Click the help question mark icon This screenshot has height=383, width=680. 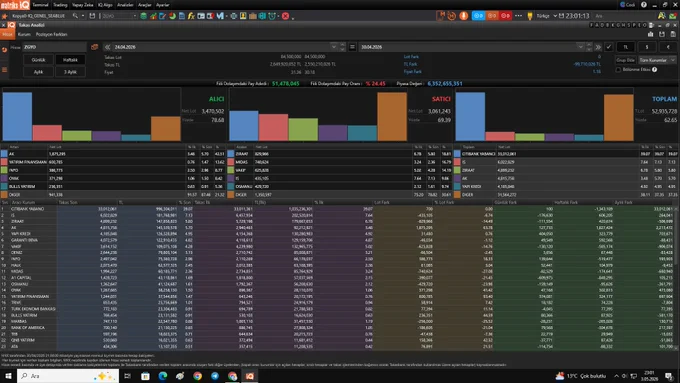(644, 5)
